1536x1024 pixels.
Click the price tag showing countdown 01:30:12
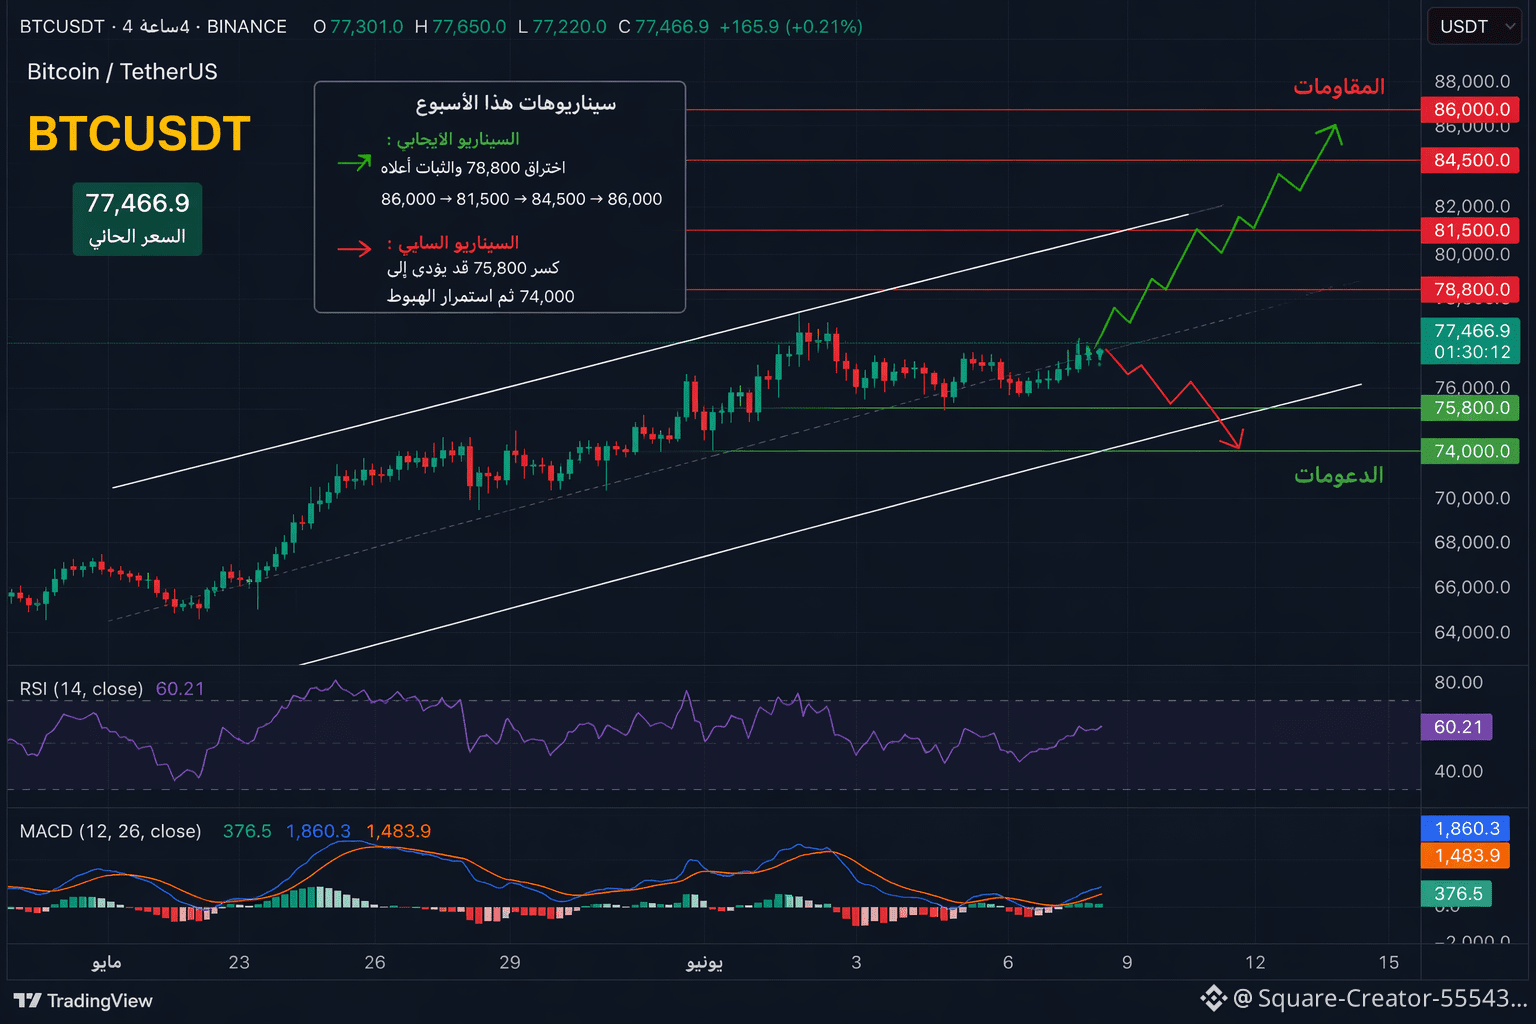[1470, 341]
